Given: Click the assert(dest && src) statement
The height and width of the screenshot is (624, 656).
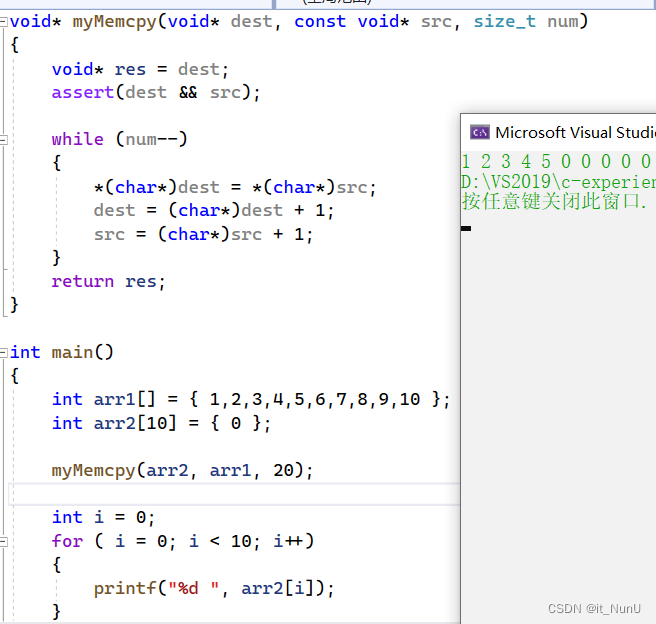Looking at the screenshot, I should (156, 92).
